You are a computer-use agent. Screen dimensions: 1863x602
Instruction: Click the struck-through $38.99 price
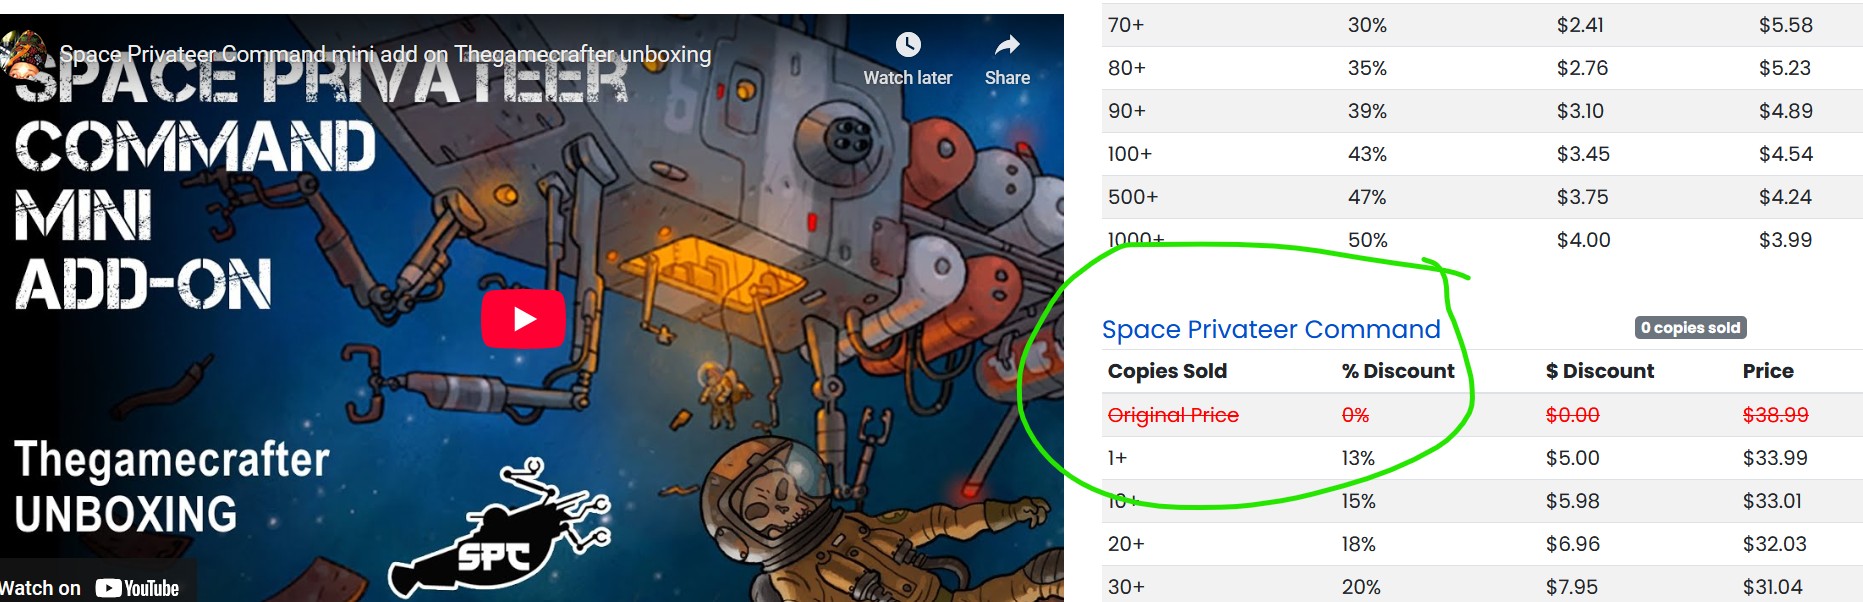click(x=1775, y=415)
